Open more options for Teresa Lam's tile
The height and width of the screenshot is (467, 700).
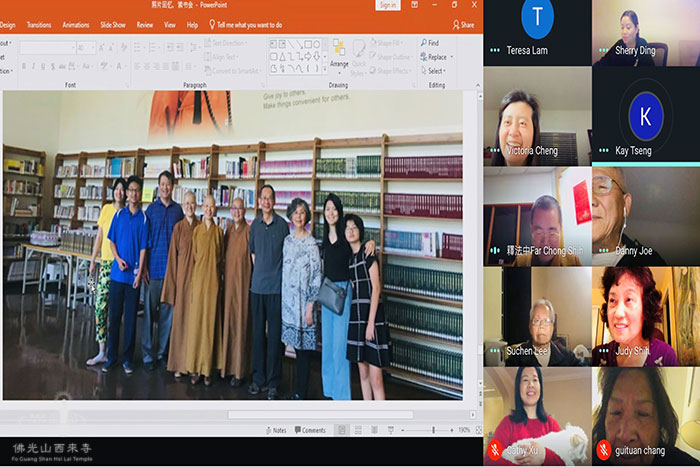(x=495, y=50)
